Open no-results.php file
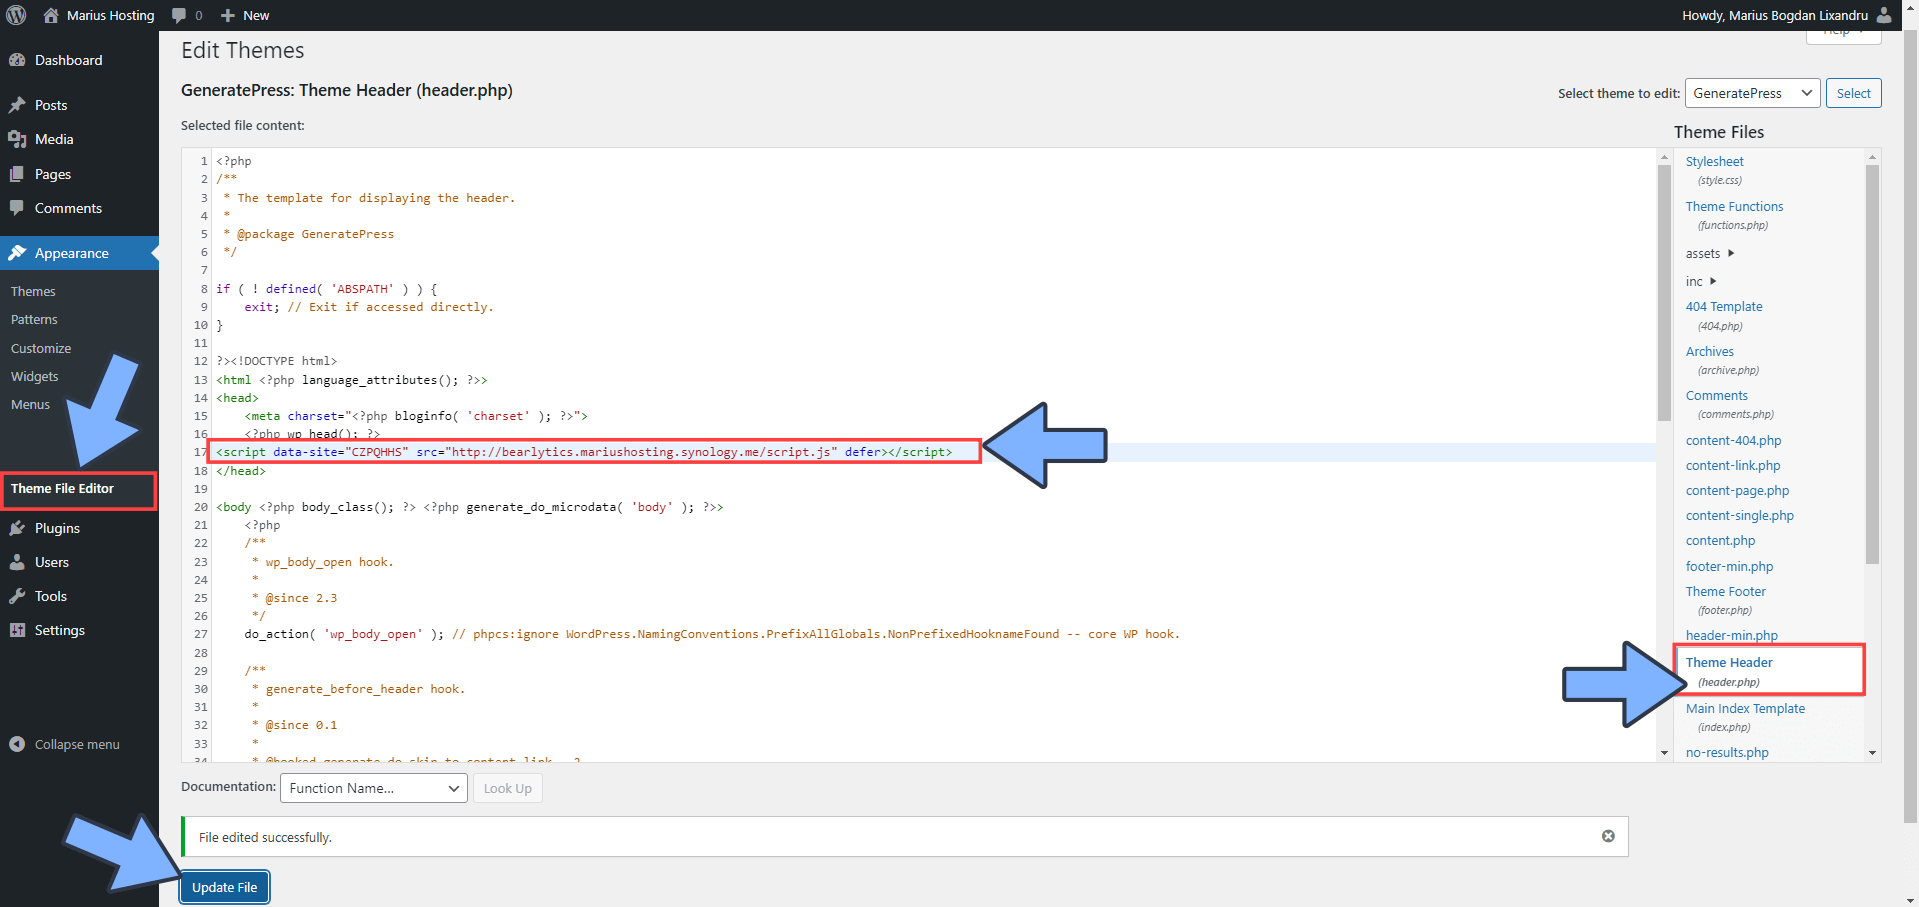This screenshot has width=1919, height=907. 1727,752
